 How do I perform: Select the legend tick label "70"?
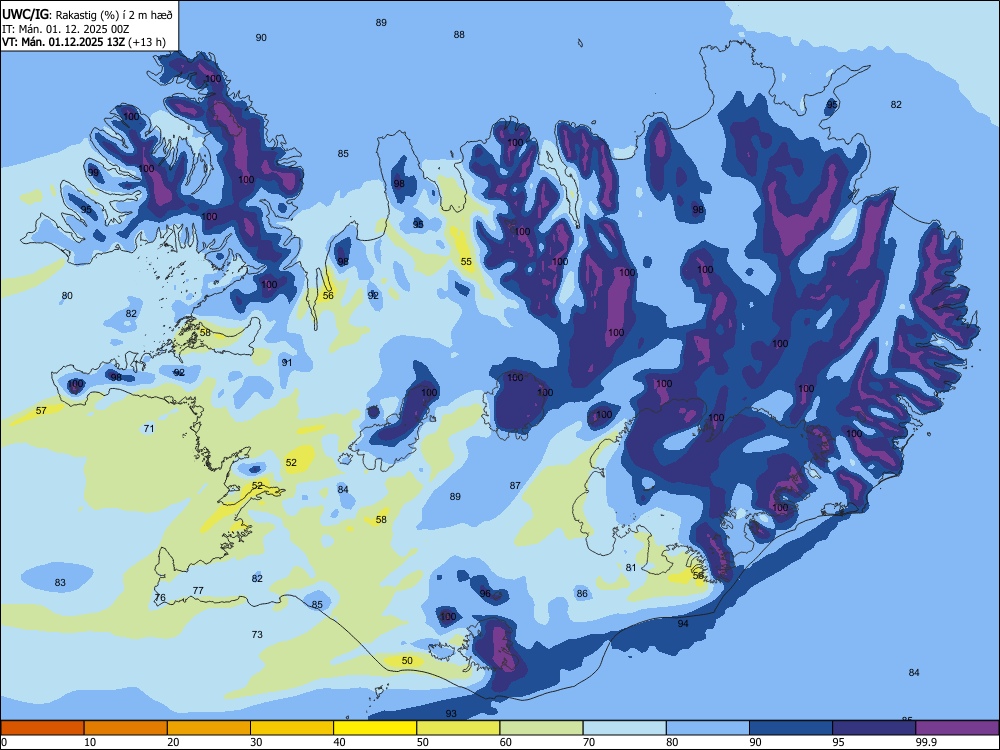pyautogui.click(x=589, y=742)
